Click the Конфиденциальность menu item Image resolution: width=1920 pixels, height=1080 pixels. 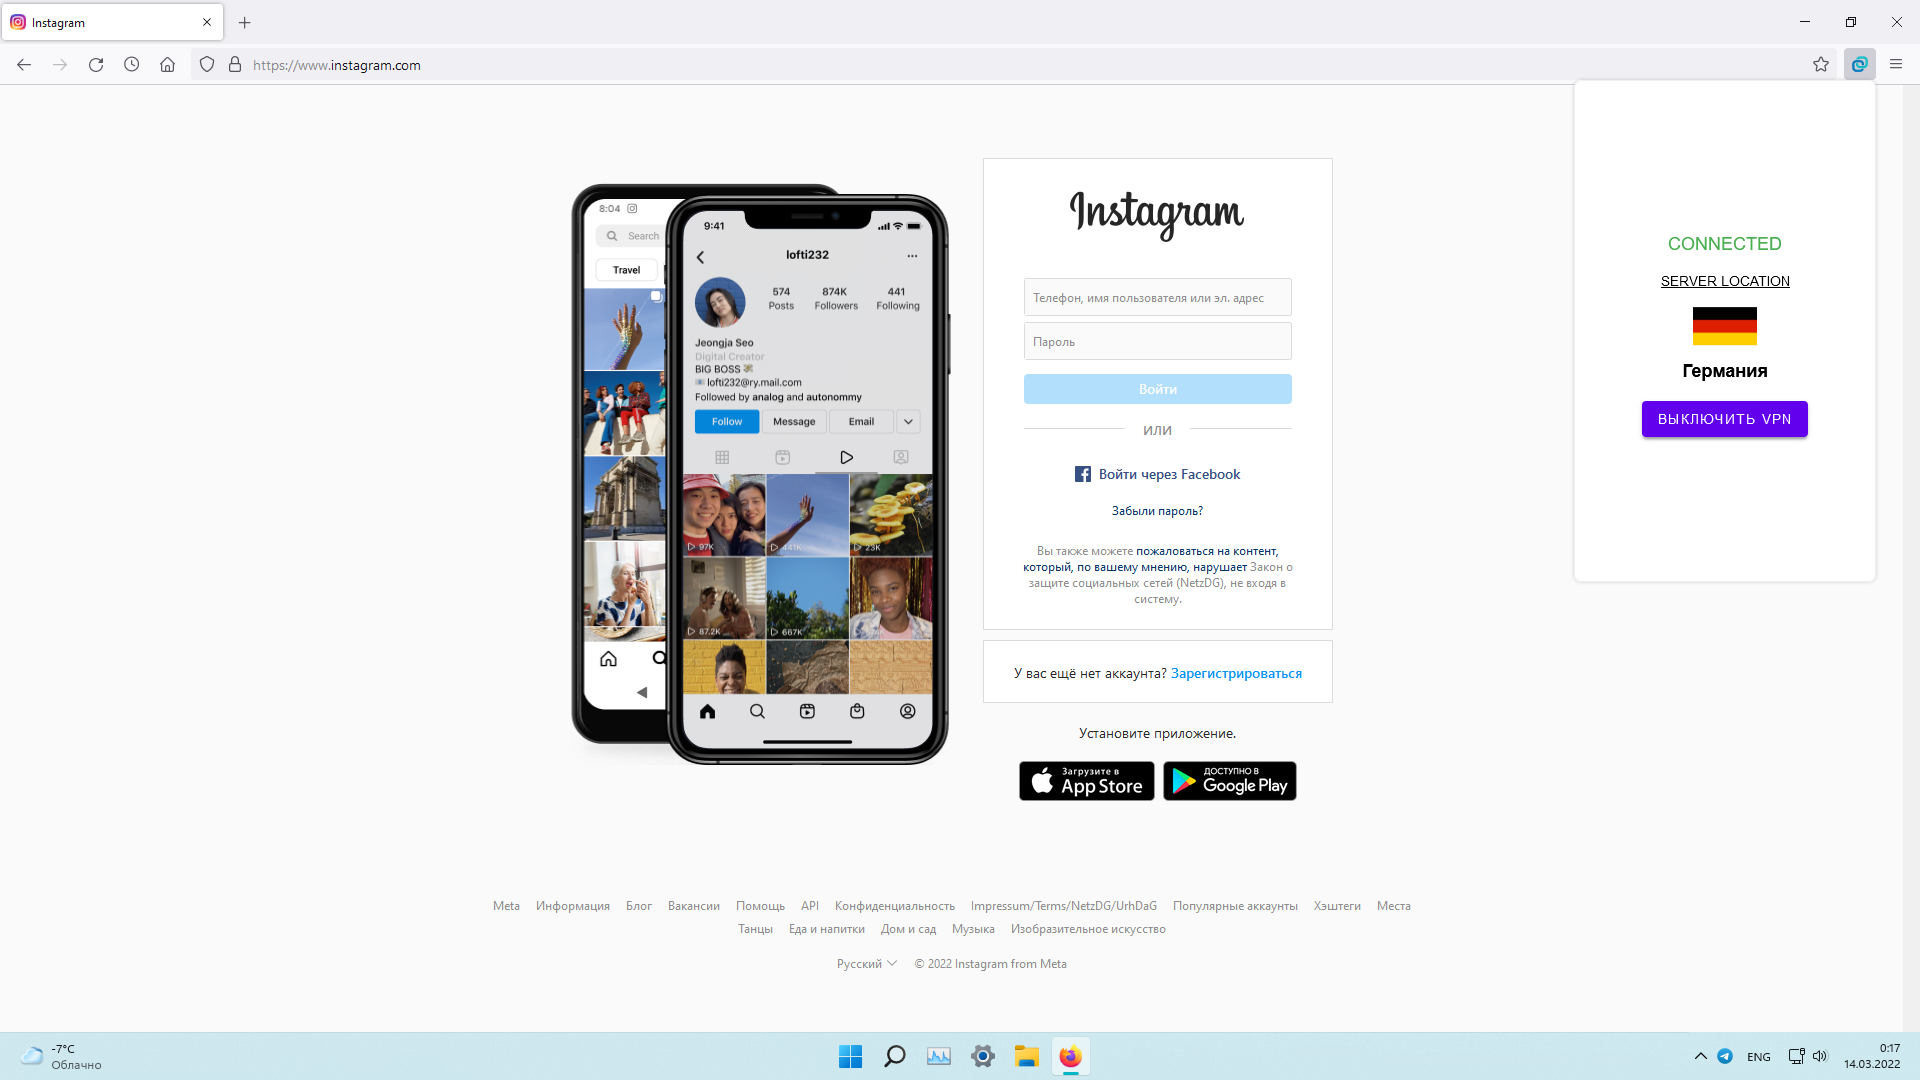895,906
